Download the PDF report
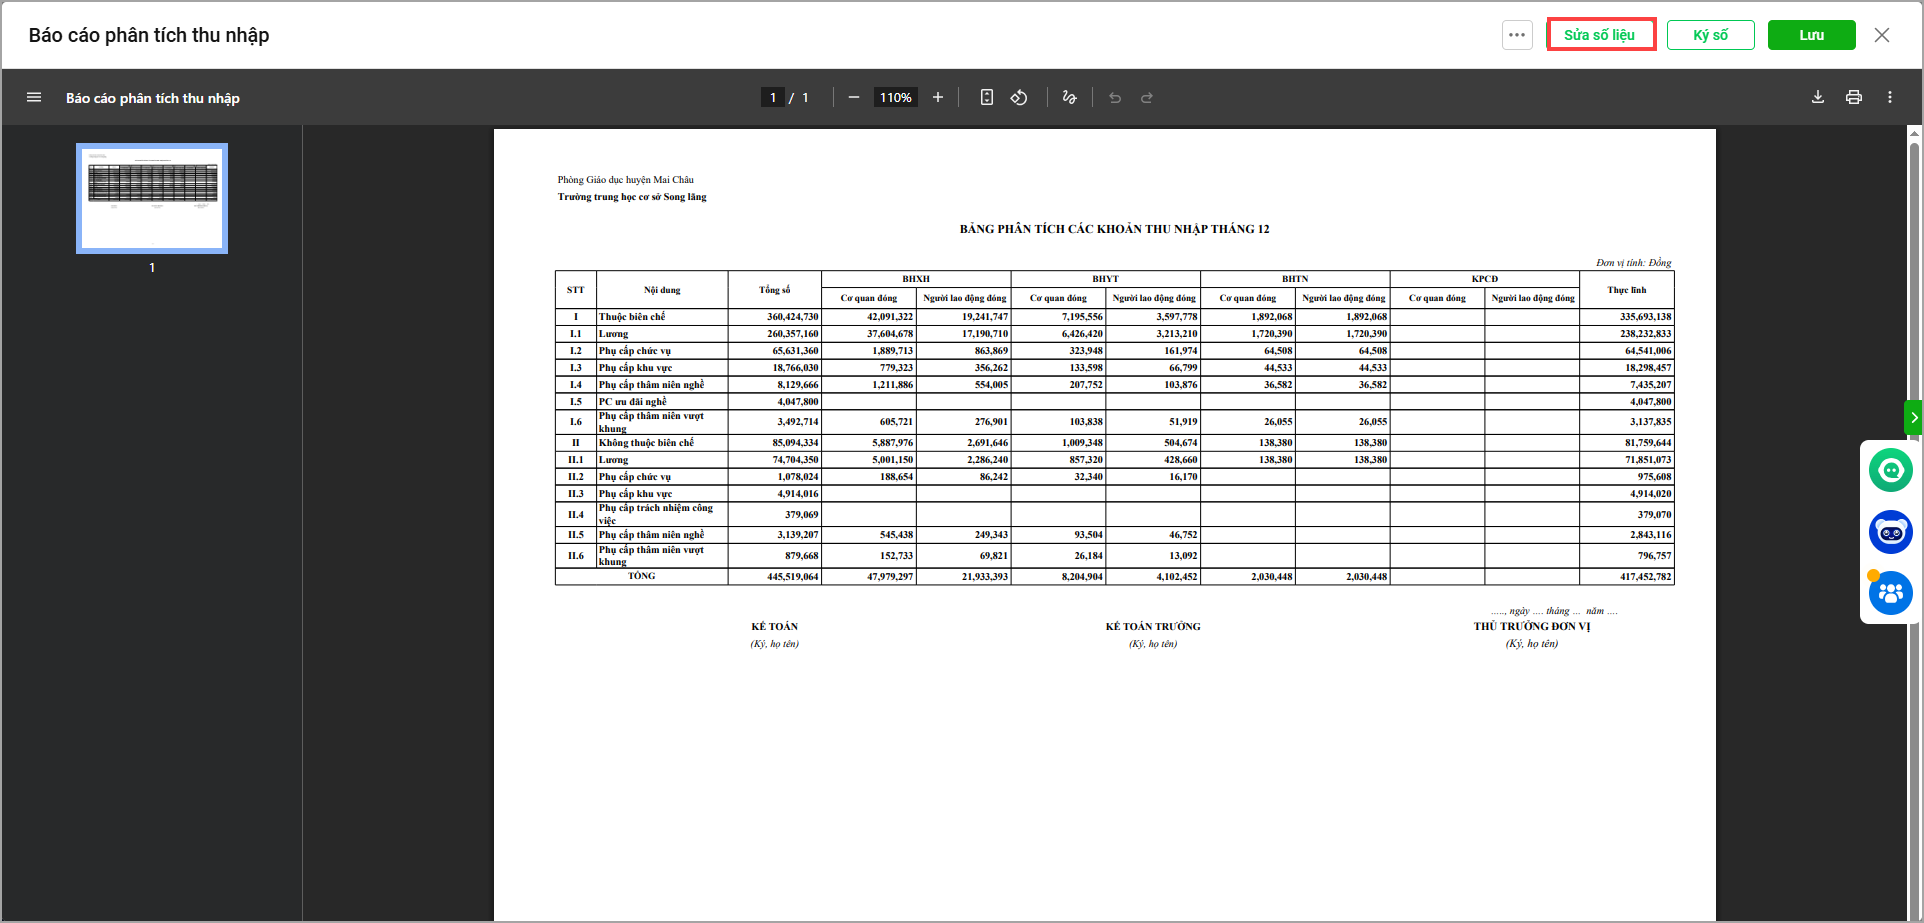The width and height of the screenshot is (1924, 923). [x=1818, y=97]
